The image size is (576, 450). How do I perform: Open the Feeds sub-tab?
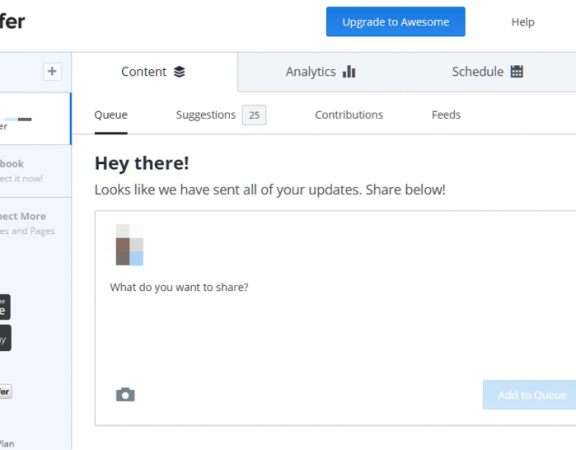tap(446, 115)
